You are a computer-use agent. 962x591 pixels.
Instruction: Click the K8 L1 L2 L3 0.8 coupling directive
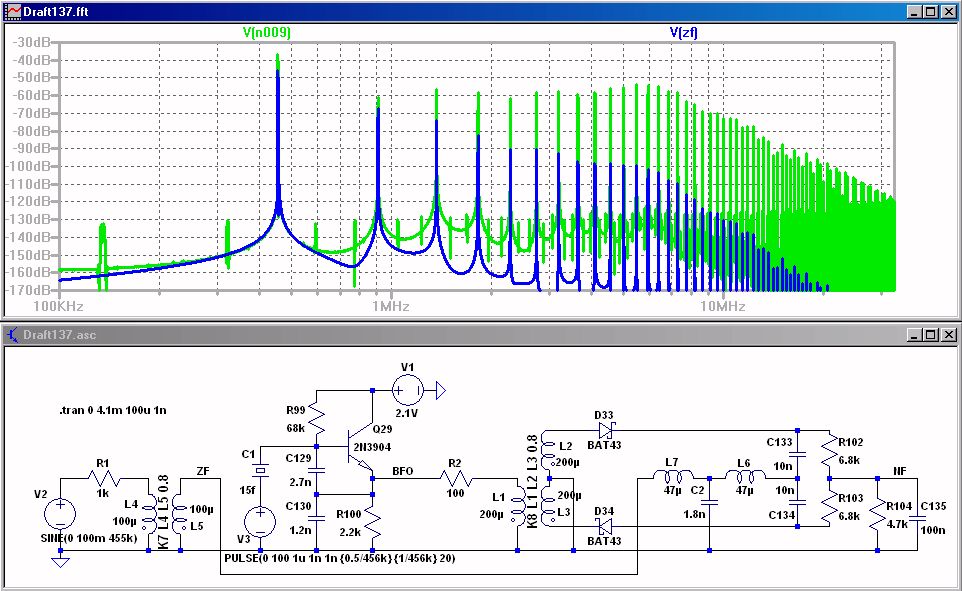[x=532, y=481]
